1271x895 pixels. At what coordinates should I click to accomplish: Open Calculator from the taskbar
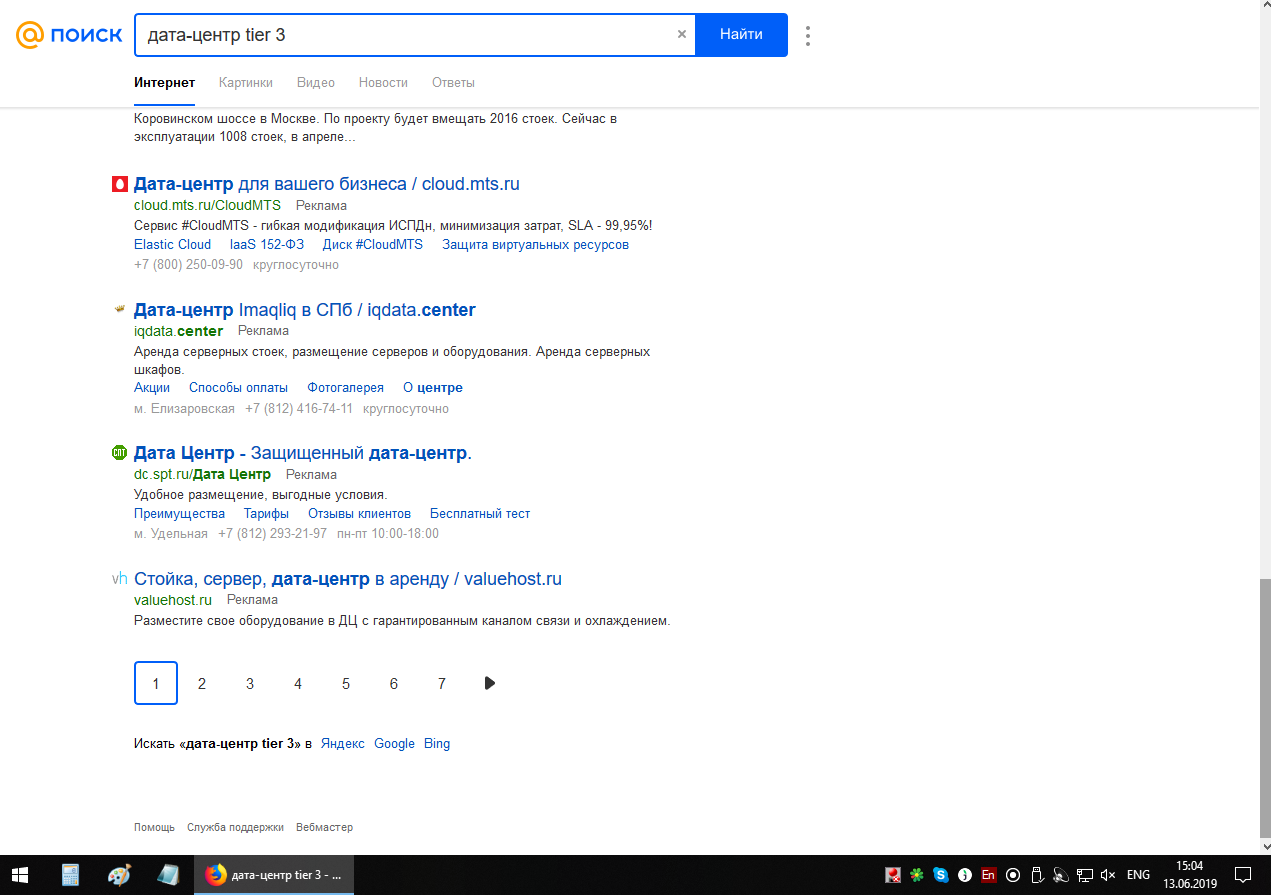70,875
